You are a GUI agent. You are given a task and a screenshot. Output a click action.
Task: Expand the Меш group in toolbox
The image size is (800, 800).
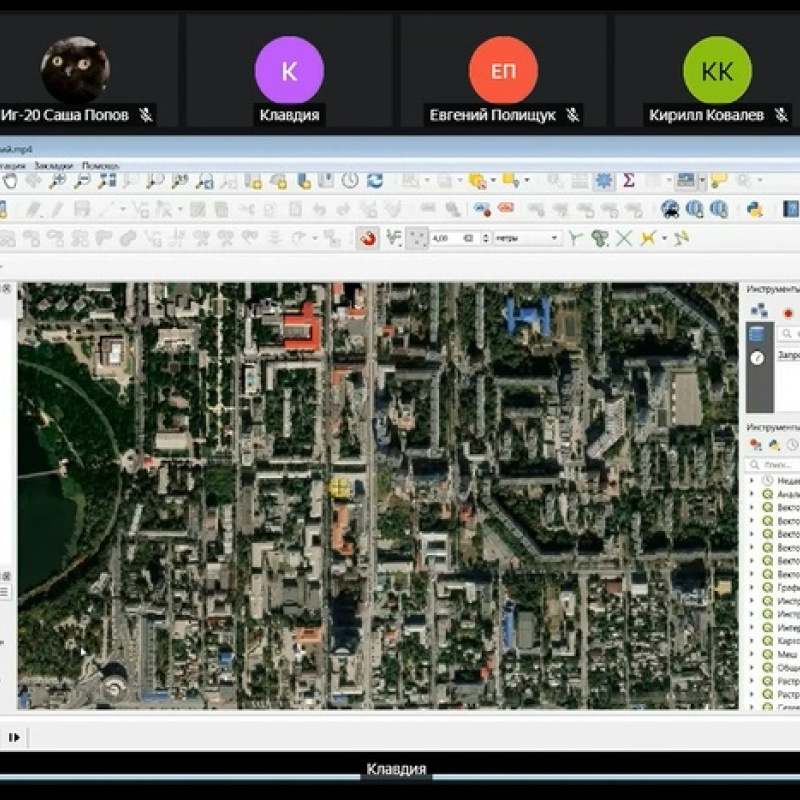752,653
